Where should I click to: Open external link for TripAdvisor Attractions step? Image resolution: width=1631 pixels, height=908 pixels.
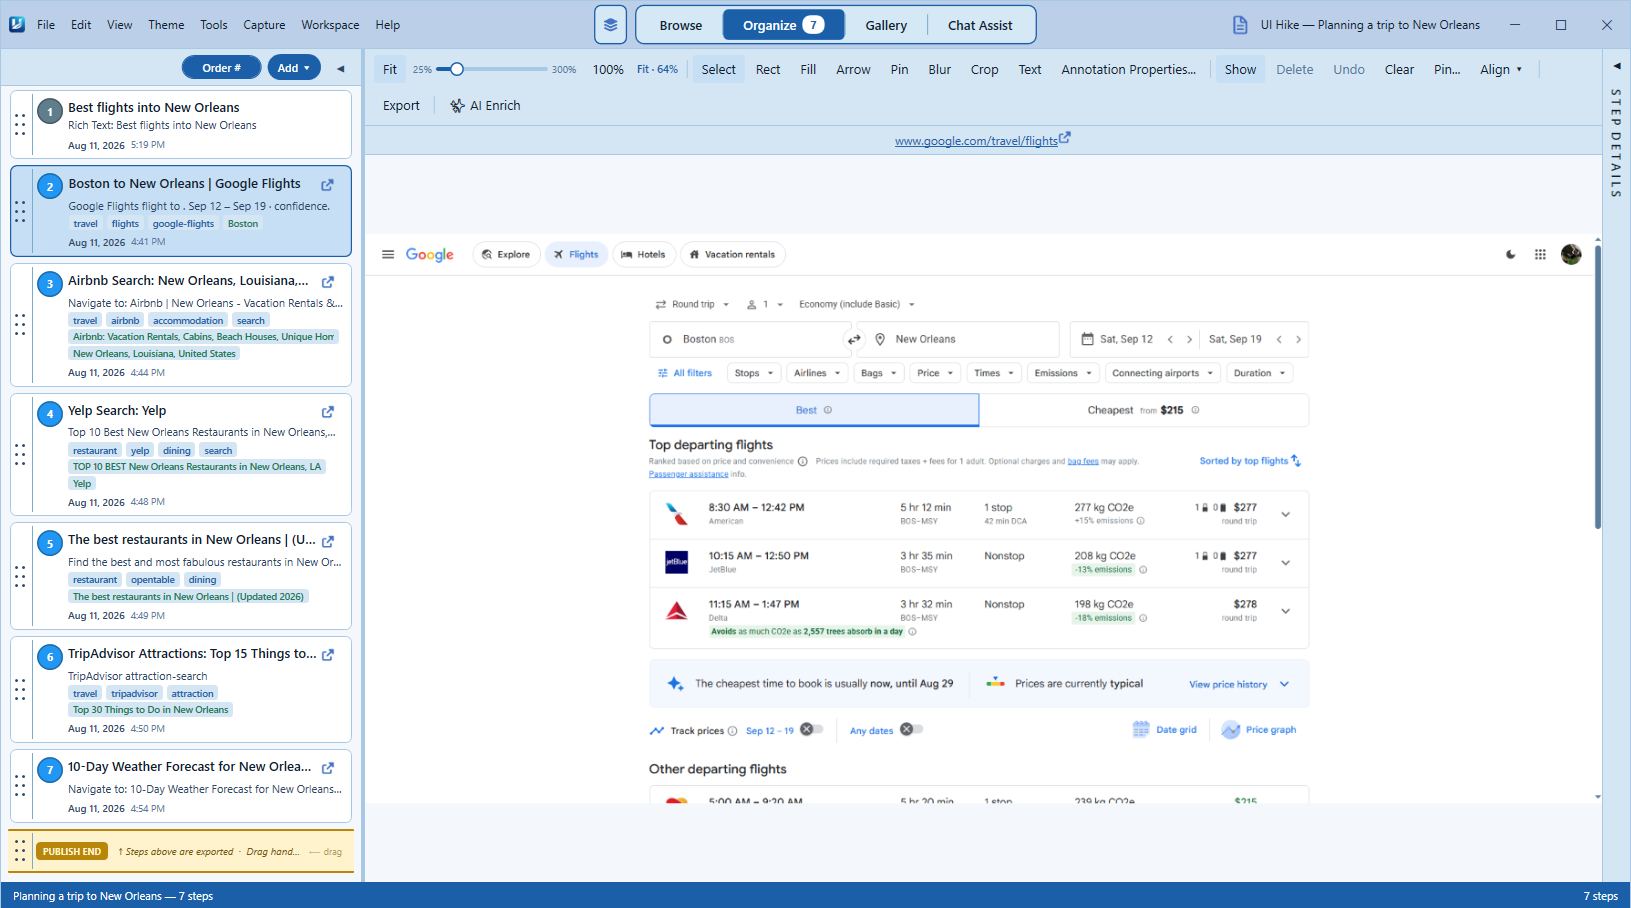[327, 655]
